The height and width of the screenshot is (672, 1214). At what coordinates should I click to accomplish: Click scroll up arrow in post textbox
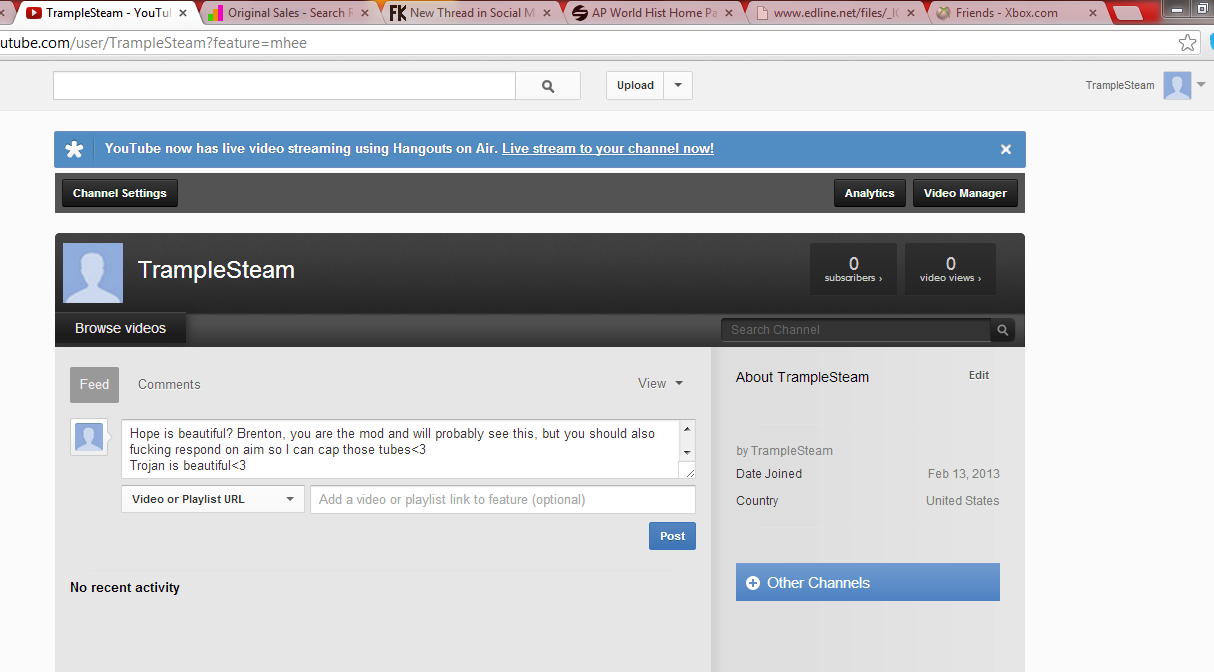[687, 429]
